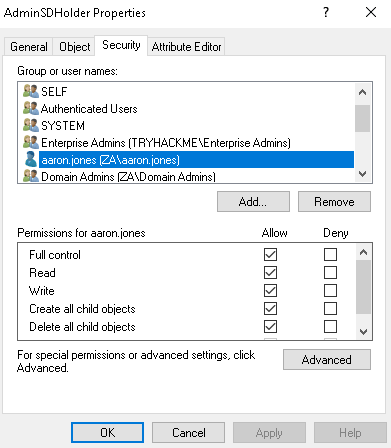Switch to the Attribute Editor tab
The width and height of the screenshot is (391, 448).
[186, 47]
